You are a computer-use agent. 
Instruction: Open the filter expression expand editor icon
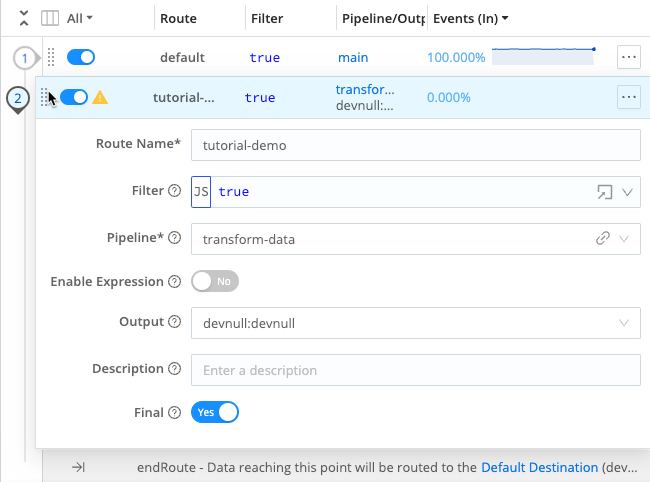tap(604, 192)
